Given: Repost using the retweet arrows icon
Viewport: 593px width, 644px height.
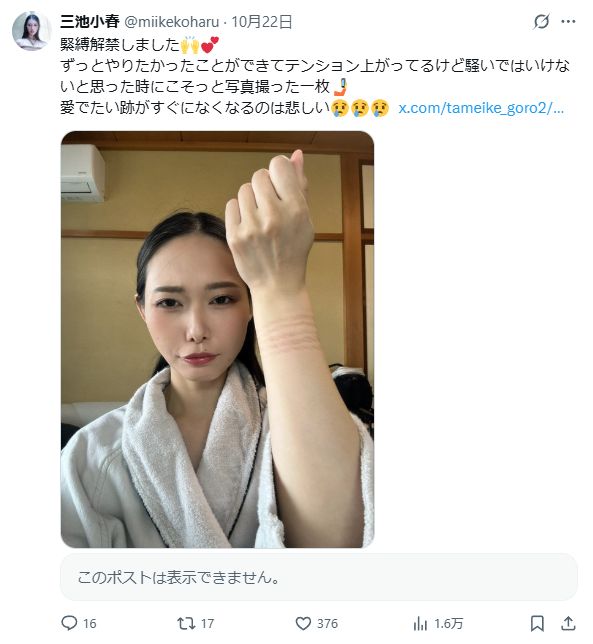Looking at the screenshot, I should pyautogui.click(x=186, y=623).
